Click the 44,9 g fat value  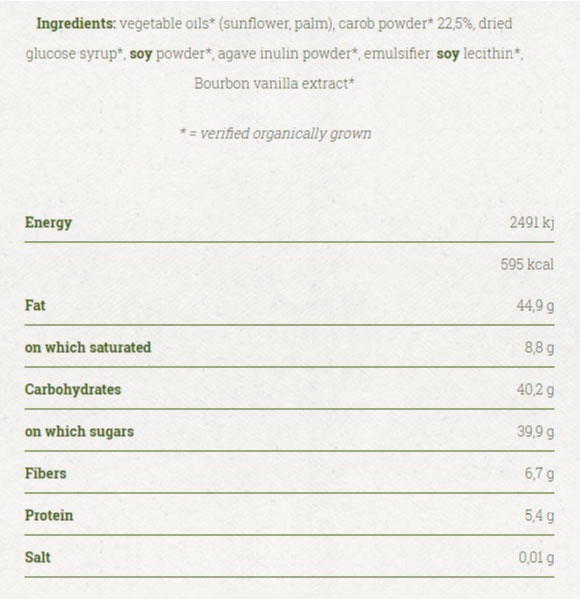[535, 306]
